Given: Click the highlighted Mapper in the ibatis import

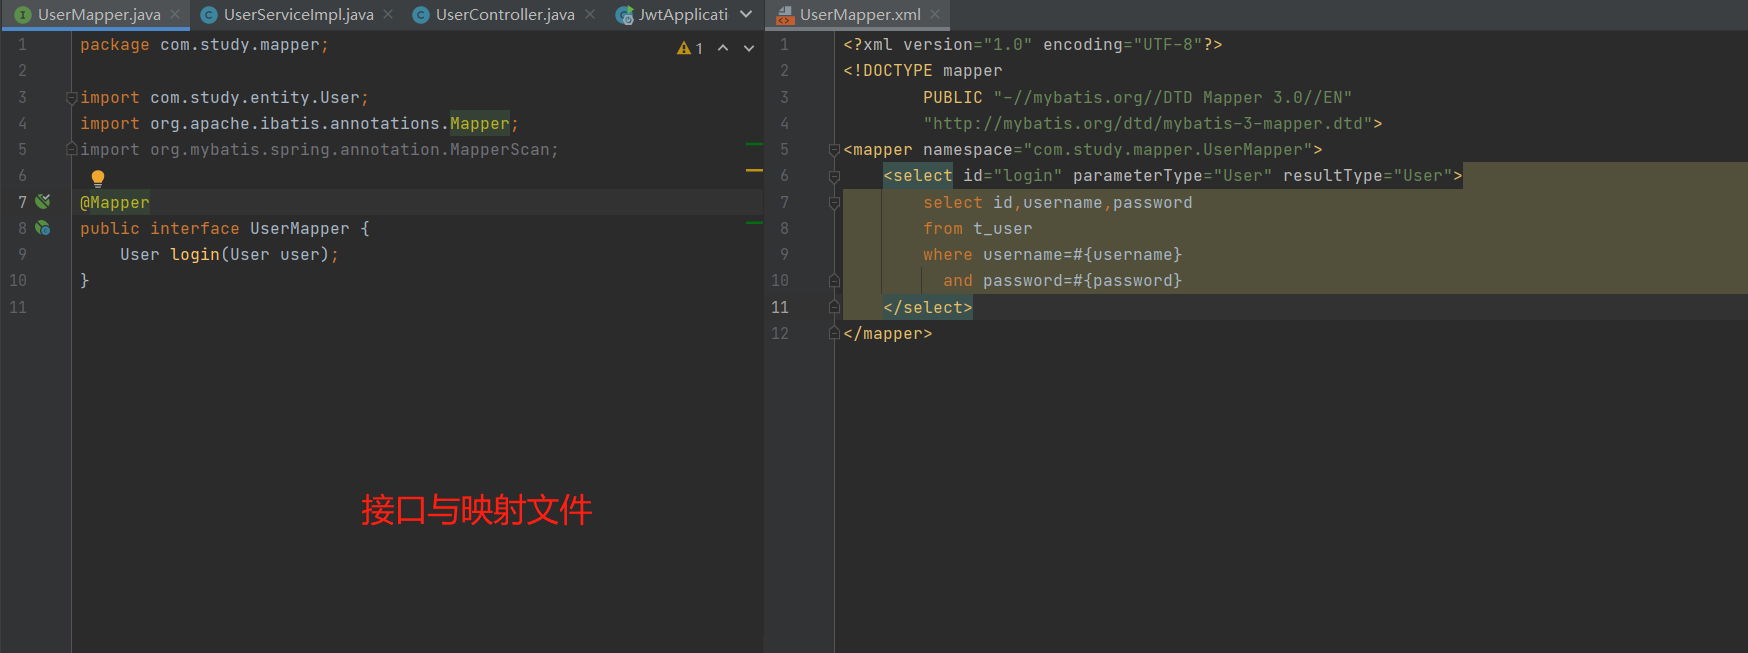Looking at the screenshot, I should (x=480, y=124).
